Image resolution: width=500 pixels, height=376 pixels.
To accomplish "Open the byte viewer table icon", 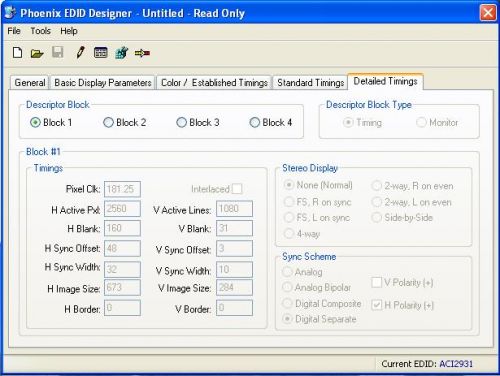I will point(101,53).
